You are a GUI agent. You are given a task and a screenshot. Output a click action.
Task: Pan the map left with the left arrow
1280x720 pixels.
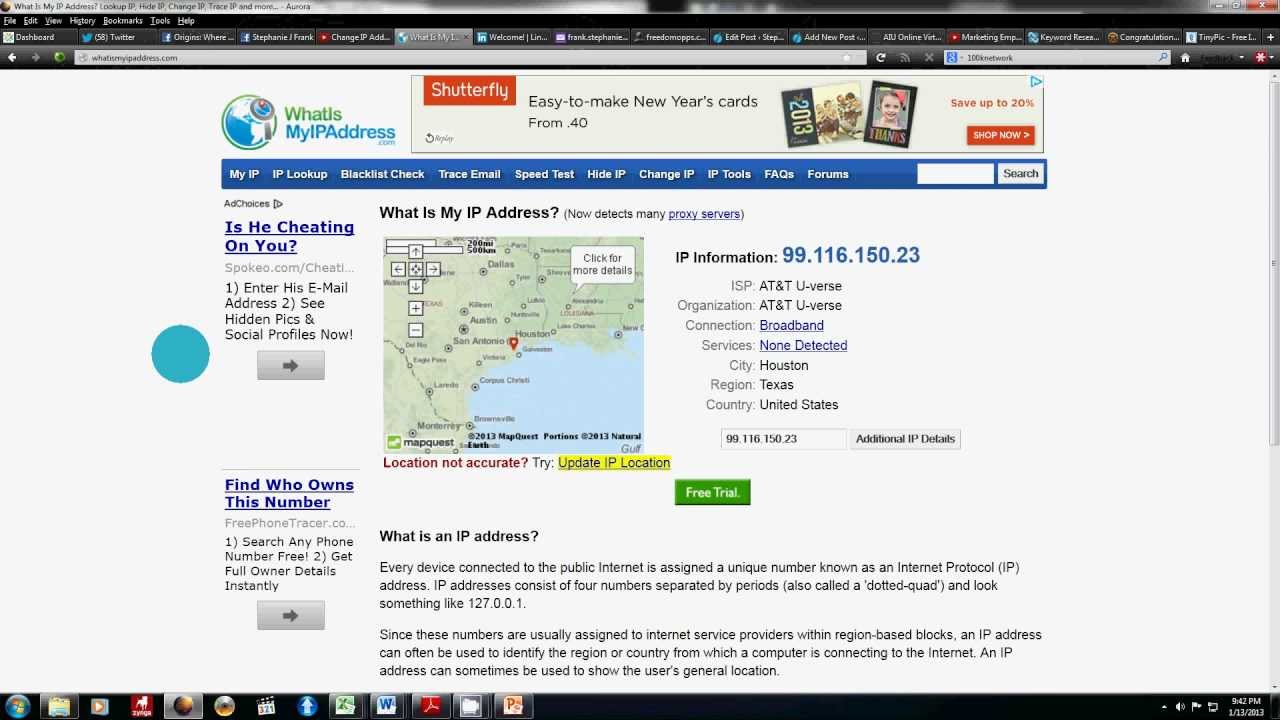coord(398,269)
